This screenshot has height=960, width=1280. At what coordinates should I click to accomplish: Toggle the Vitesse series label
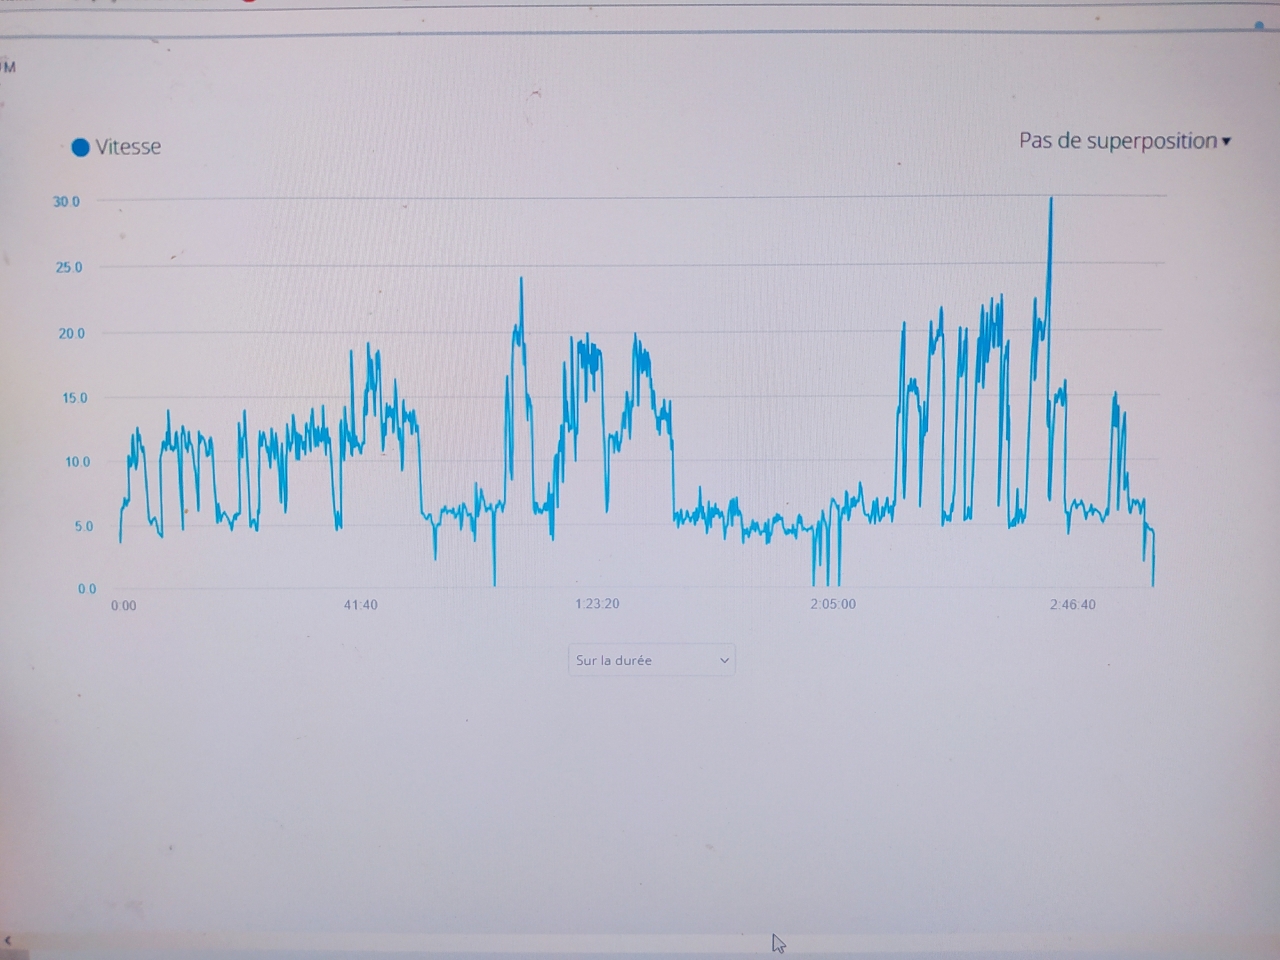coord(128,147)
